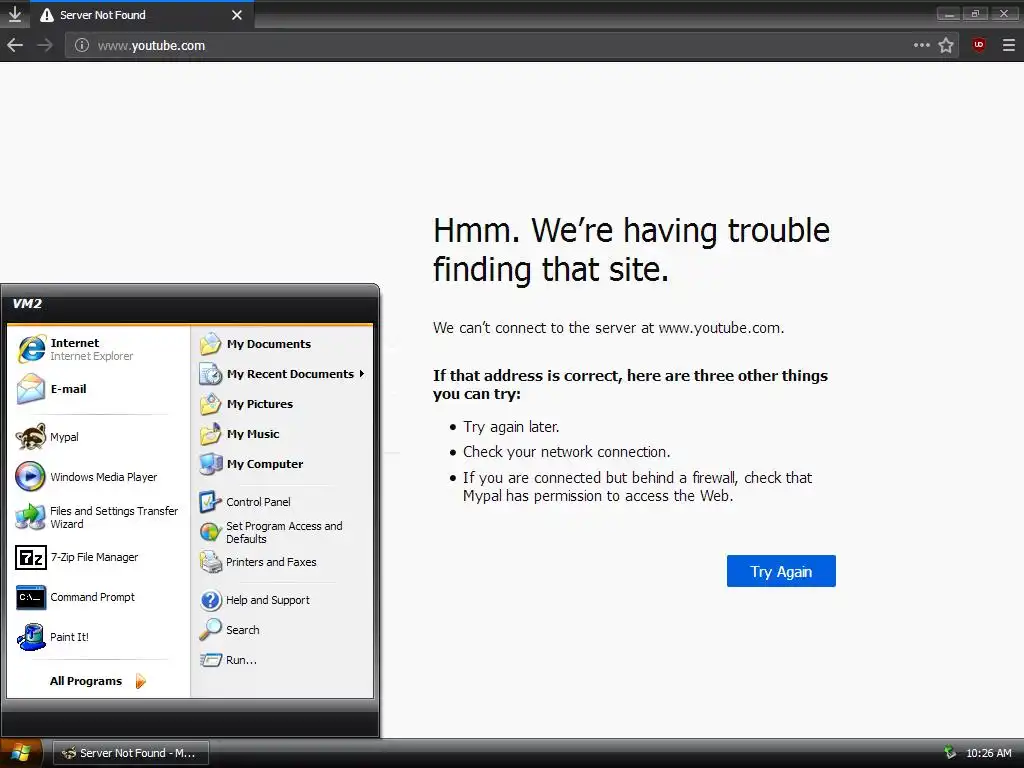Open Set Program Access and Defaults
The width and height of the screenshot is (1024, 768).
[282, 532]
